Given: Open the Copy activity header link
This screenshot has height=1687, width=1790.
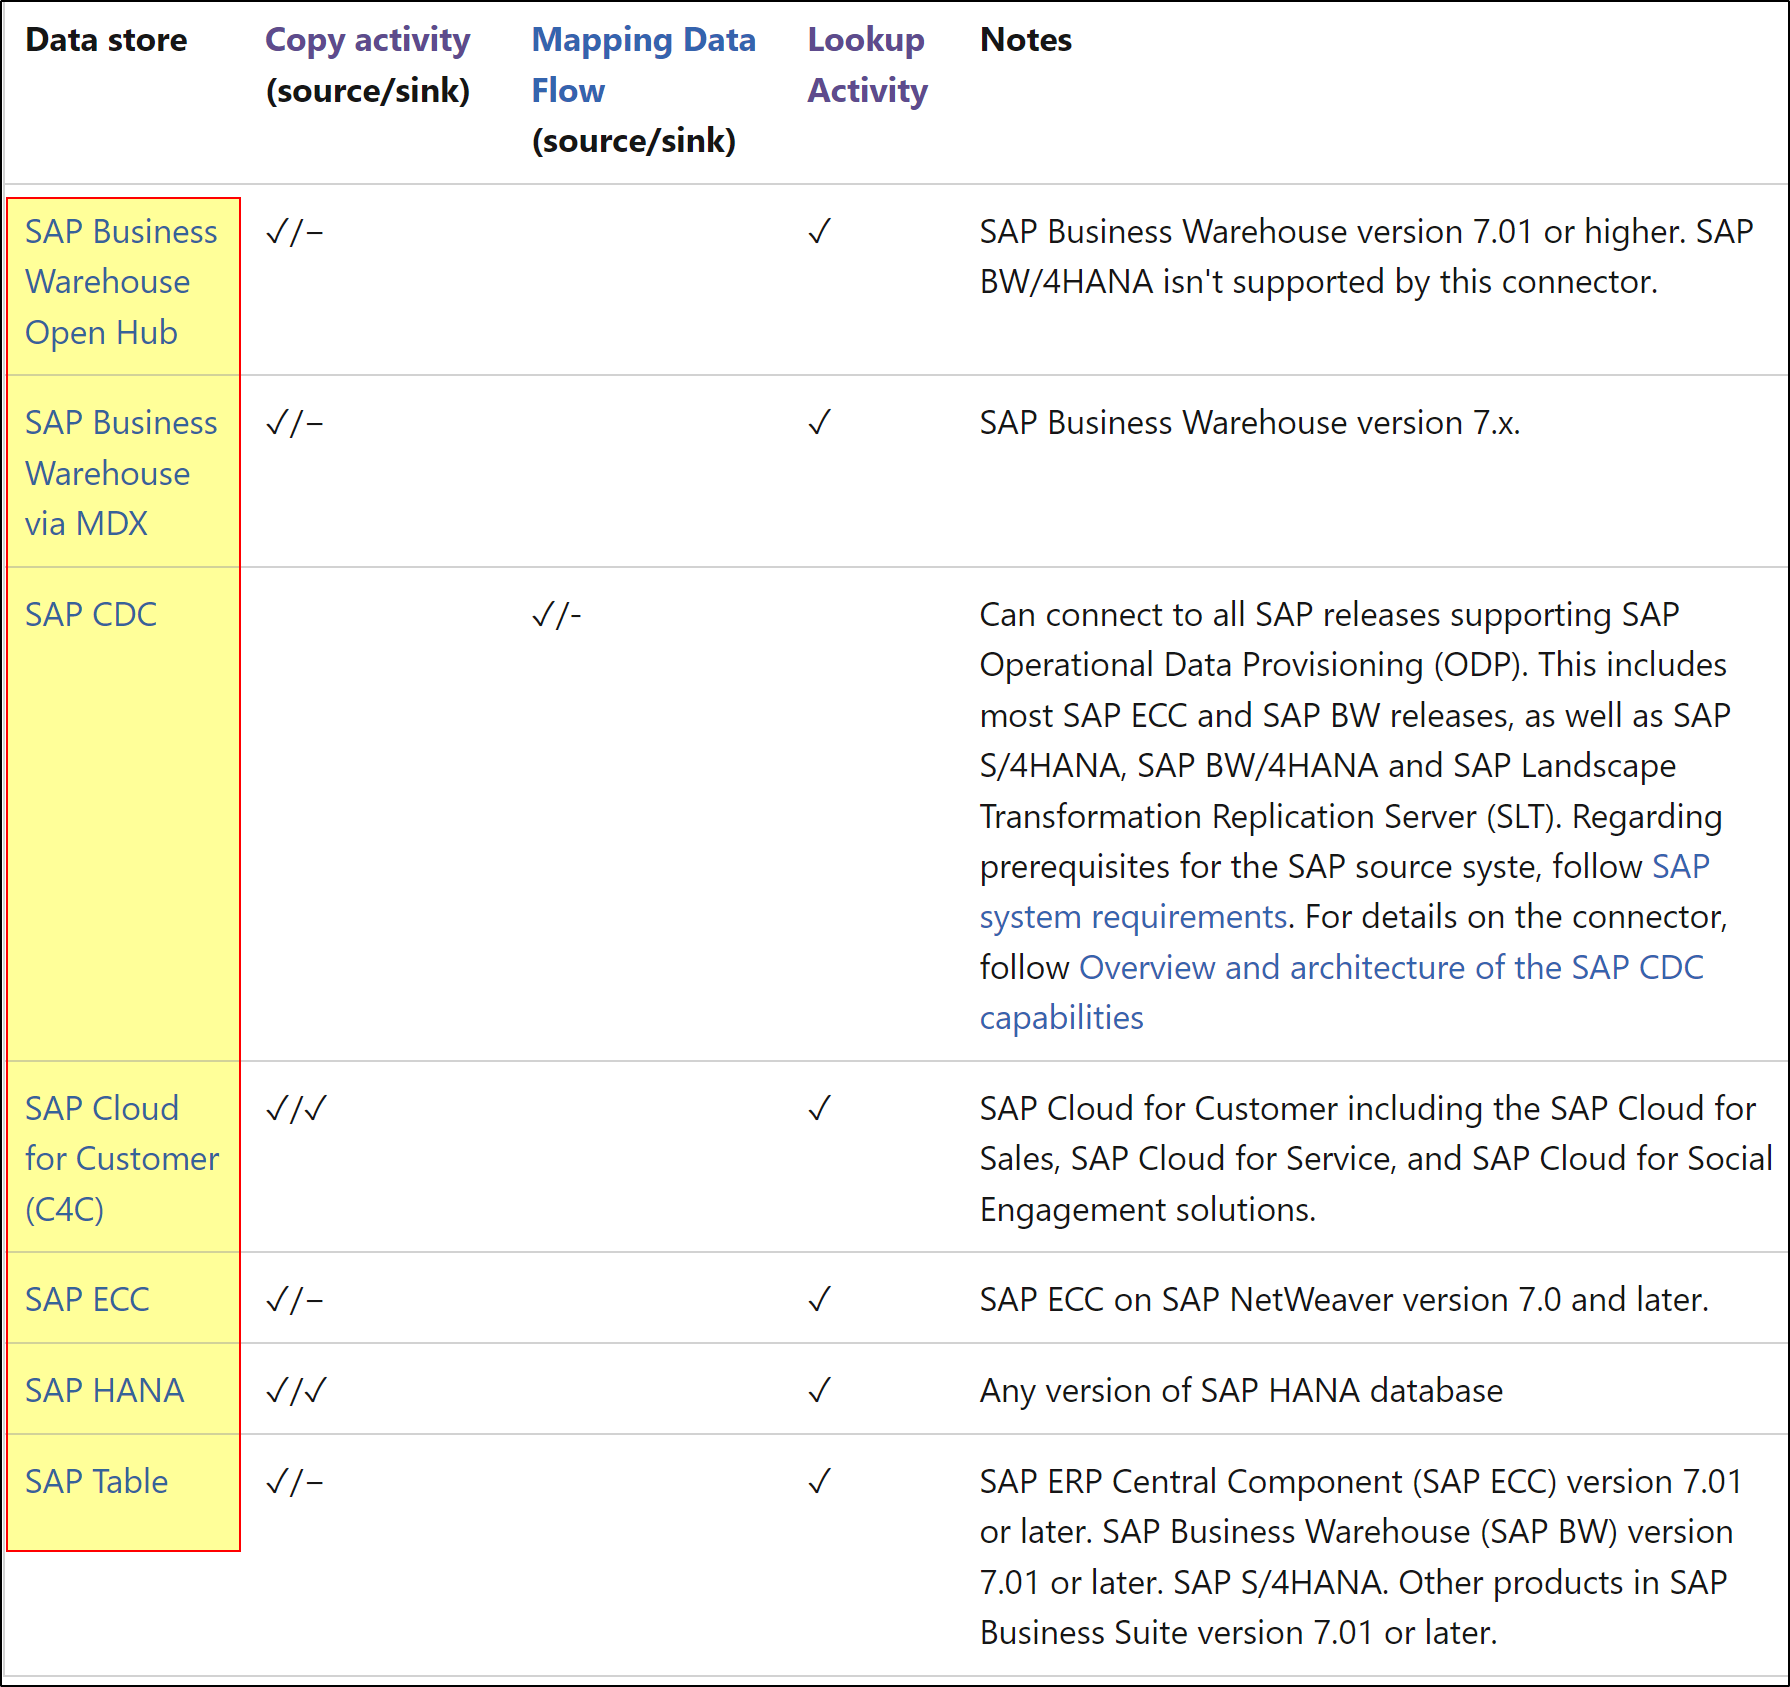Looking at the screenshot, I should pyautogui.click(x=367, y=40).
